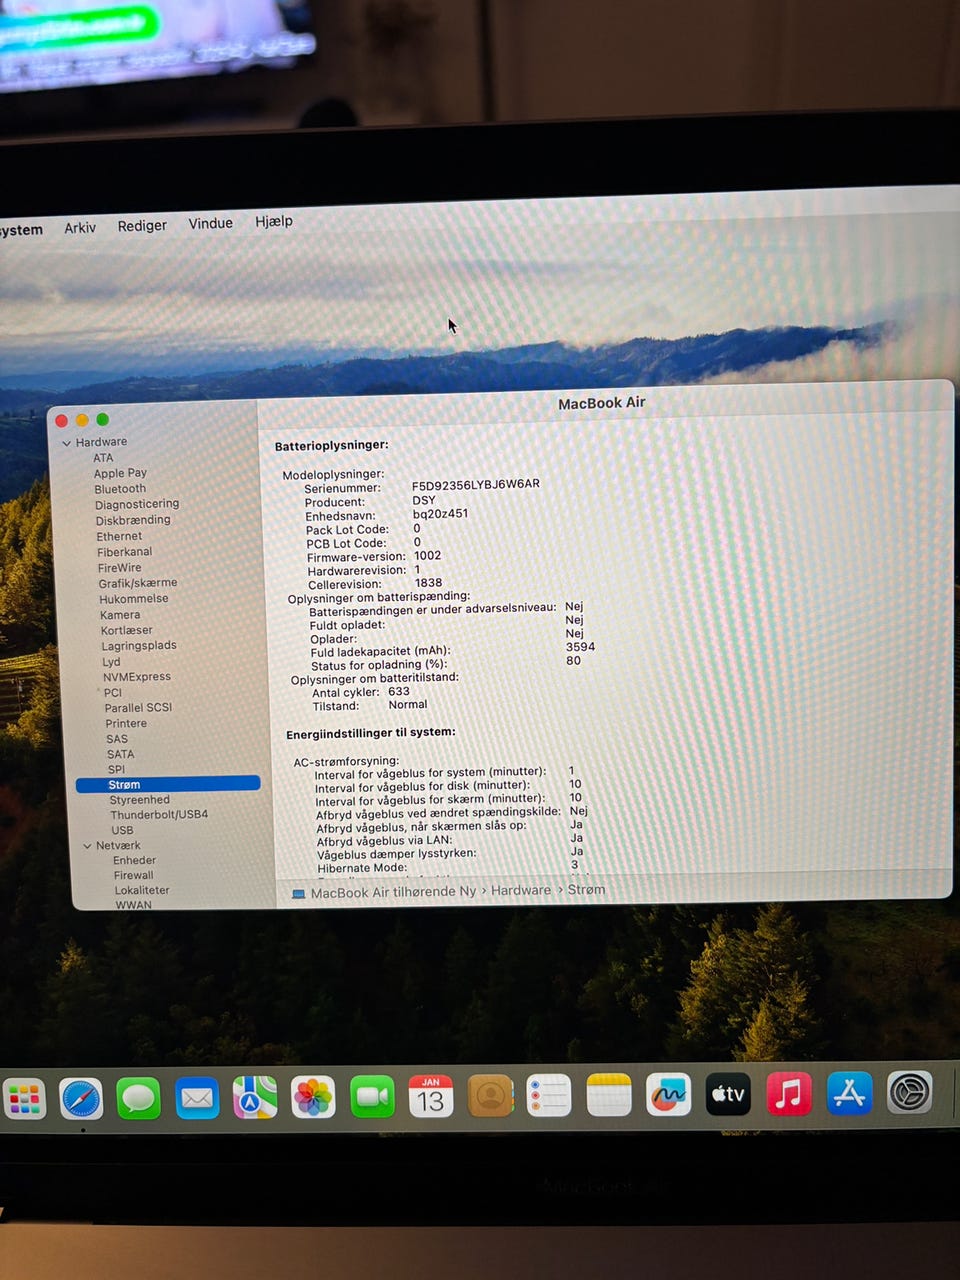
Task: Launch Safari from the Dock
Action: [x=81, y=1099]
